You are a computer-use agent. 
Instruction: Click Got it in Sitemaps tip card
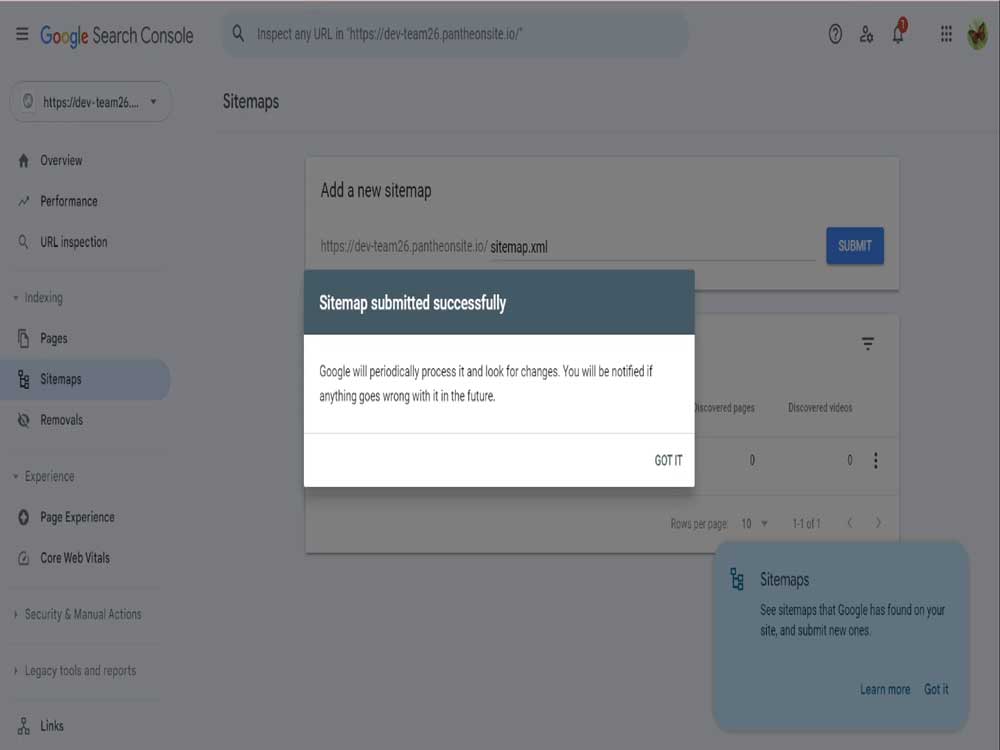click(936, 689)
